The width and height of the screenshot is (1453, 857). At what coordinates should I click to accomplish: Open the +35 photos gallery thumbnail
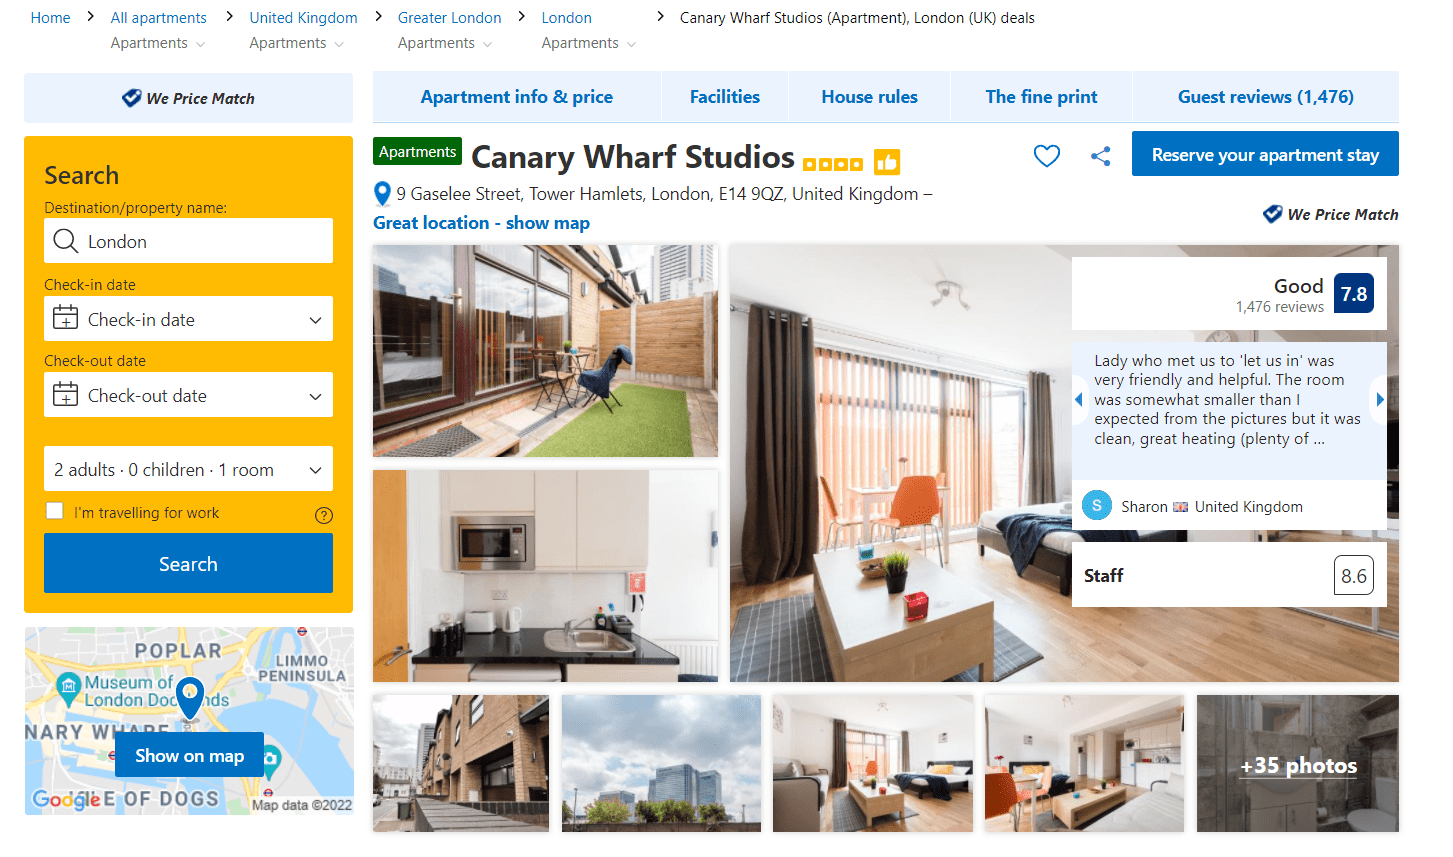(1297, 764)
